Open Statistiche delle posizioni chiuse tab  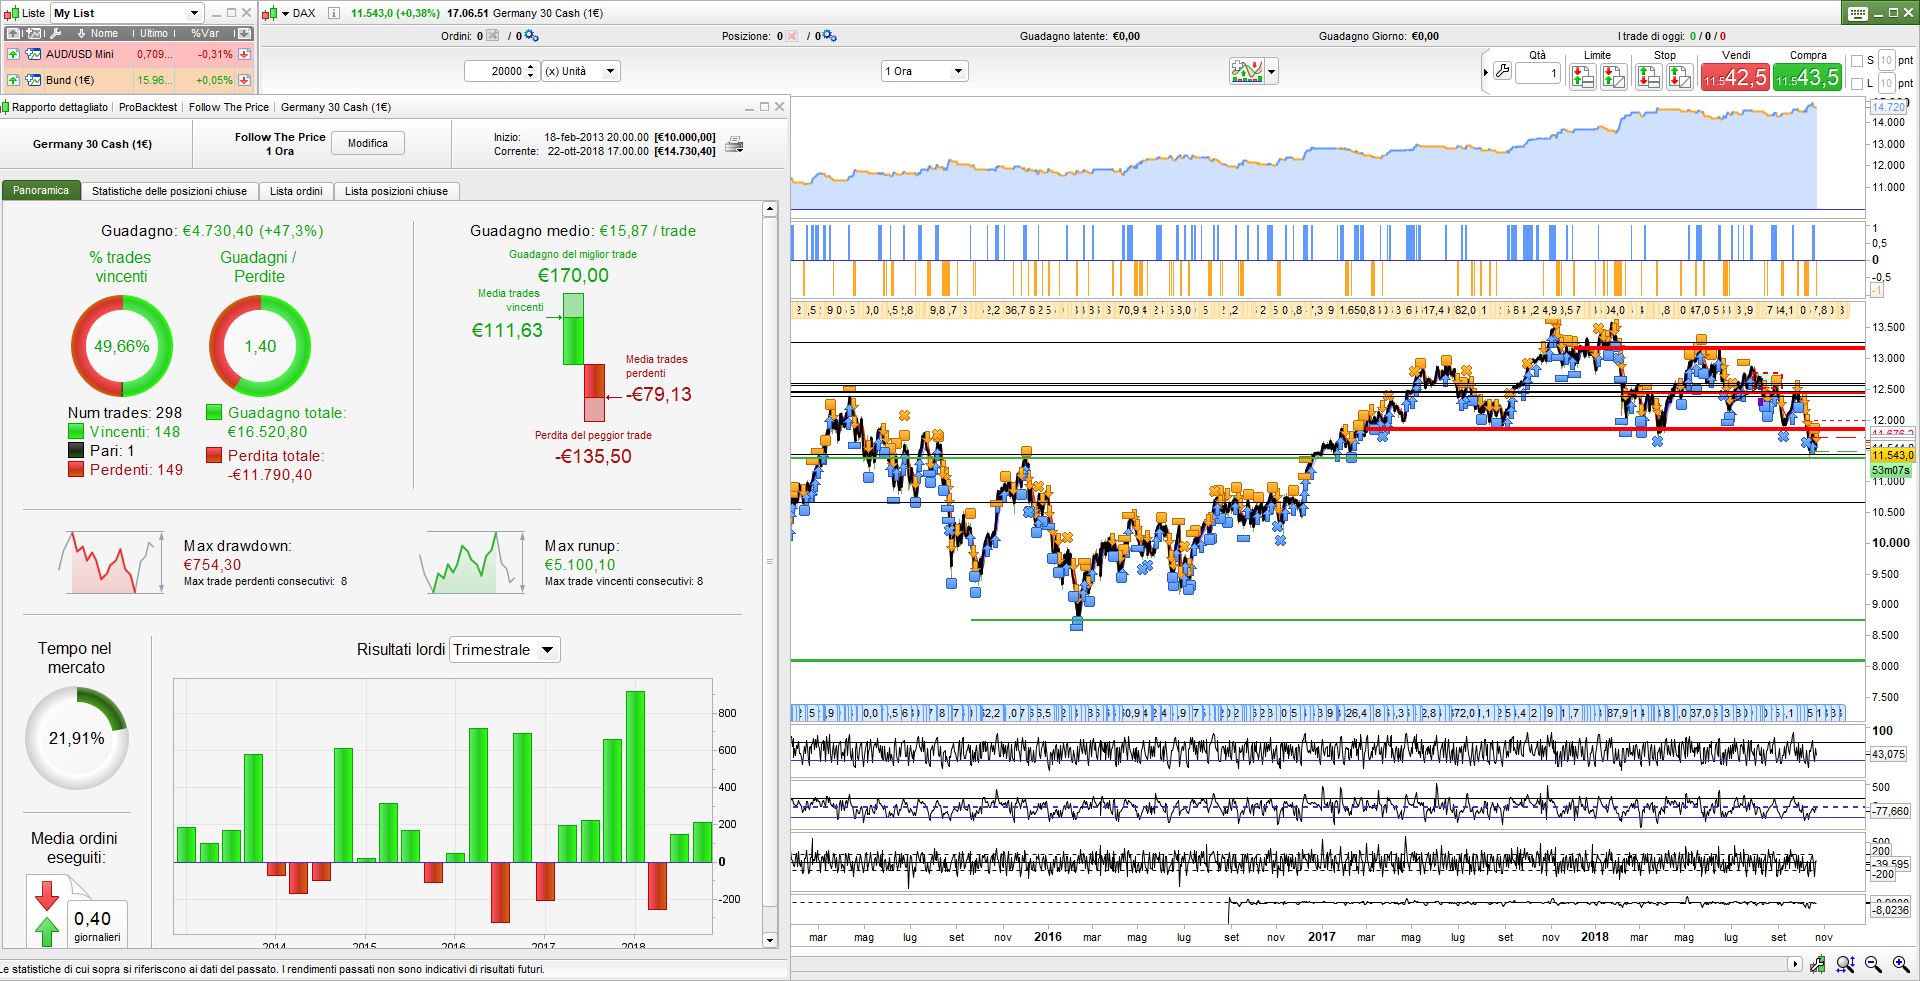[x=169, y=191]
